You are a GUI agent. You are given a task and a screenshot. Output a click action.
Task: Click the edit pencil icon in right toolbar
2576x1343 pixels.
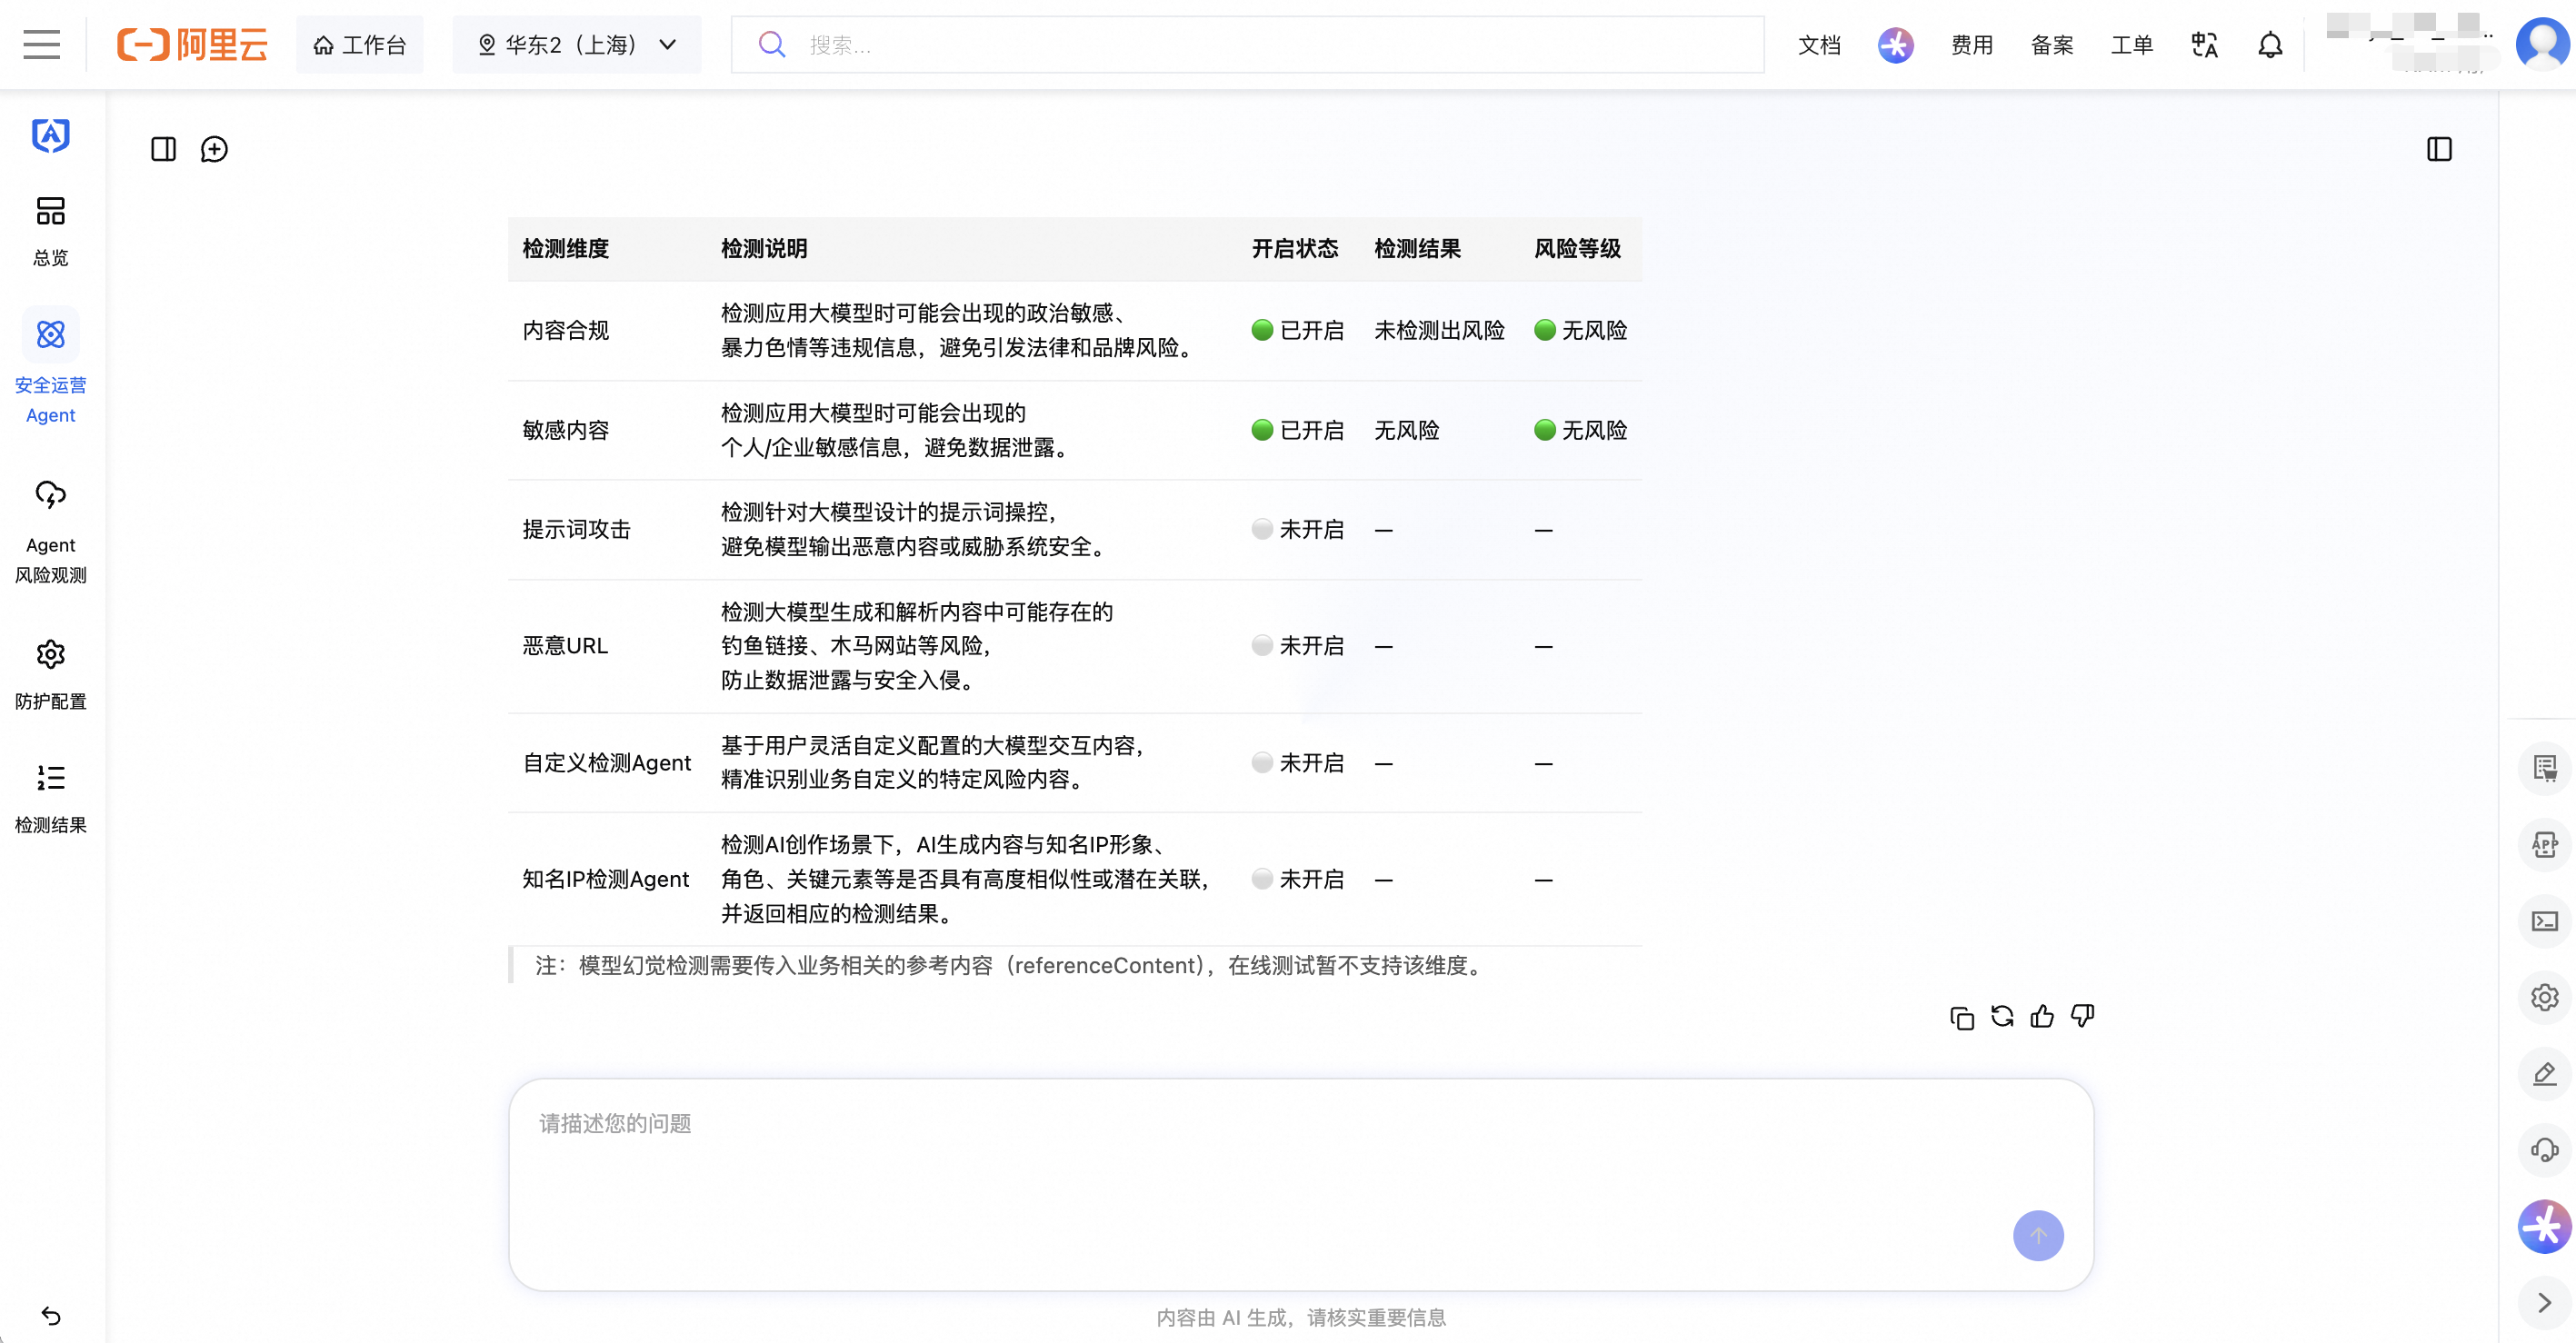pyautogui.click(x=2544, y=1073)
